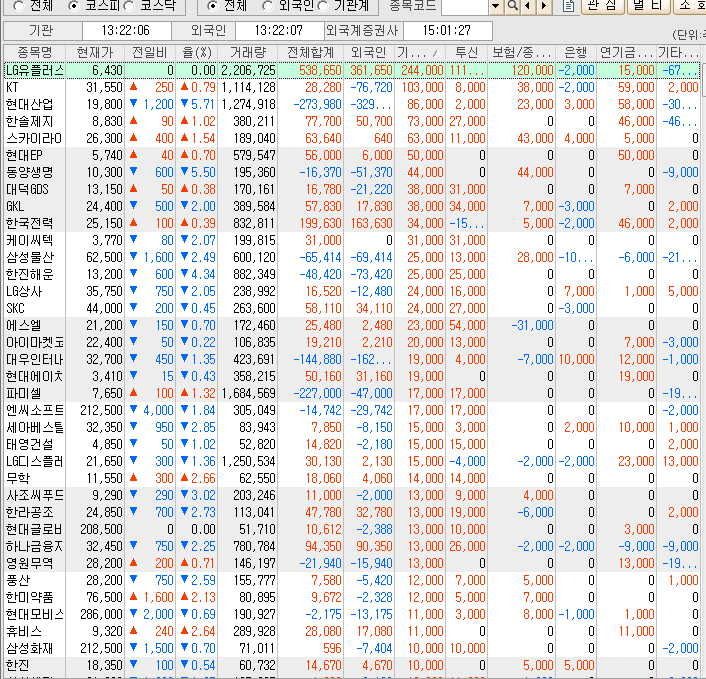
Task: Select the 한국전력 stock name
Action: click(x=29, y=223)
